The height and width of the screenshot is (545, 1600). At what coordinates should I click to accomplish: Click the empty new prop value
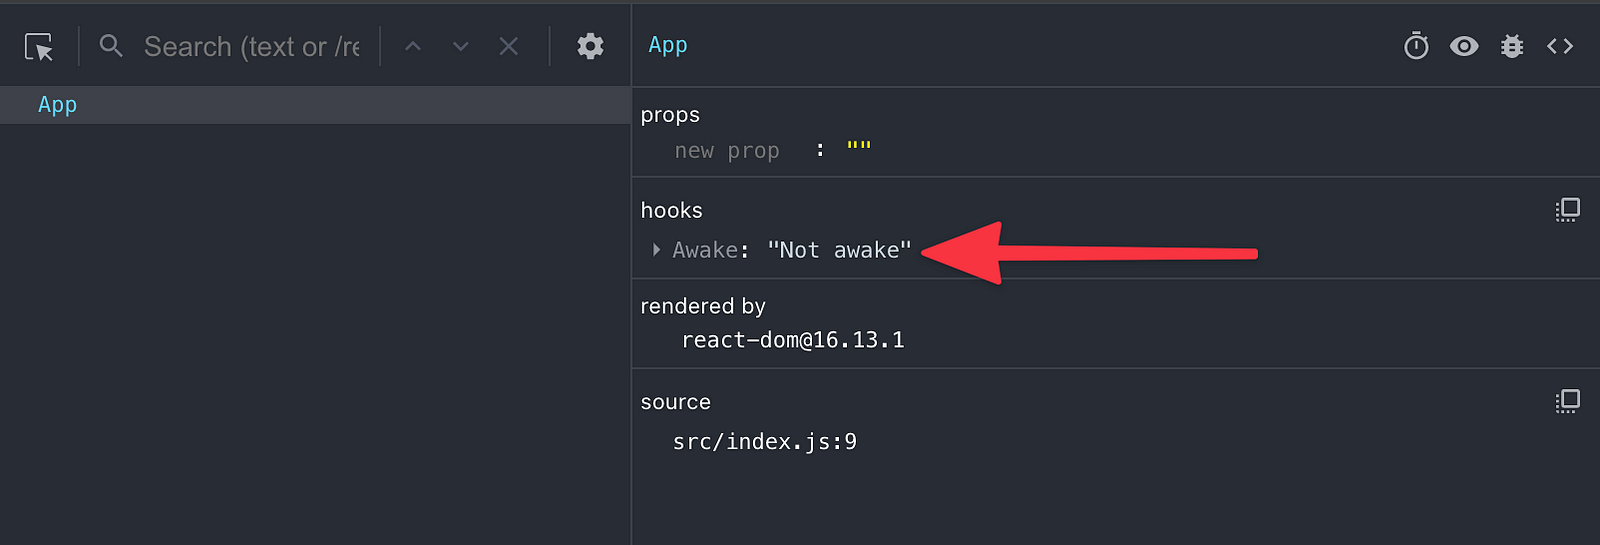click(859, 148)
